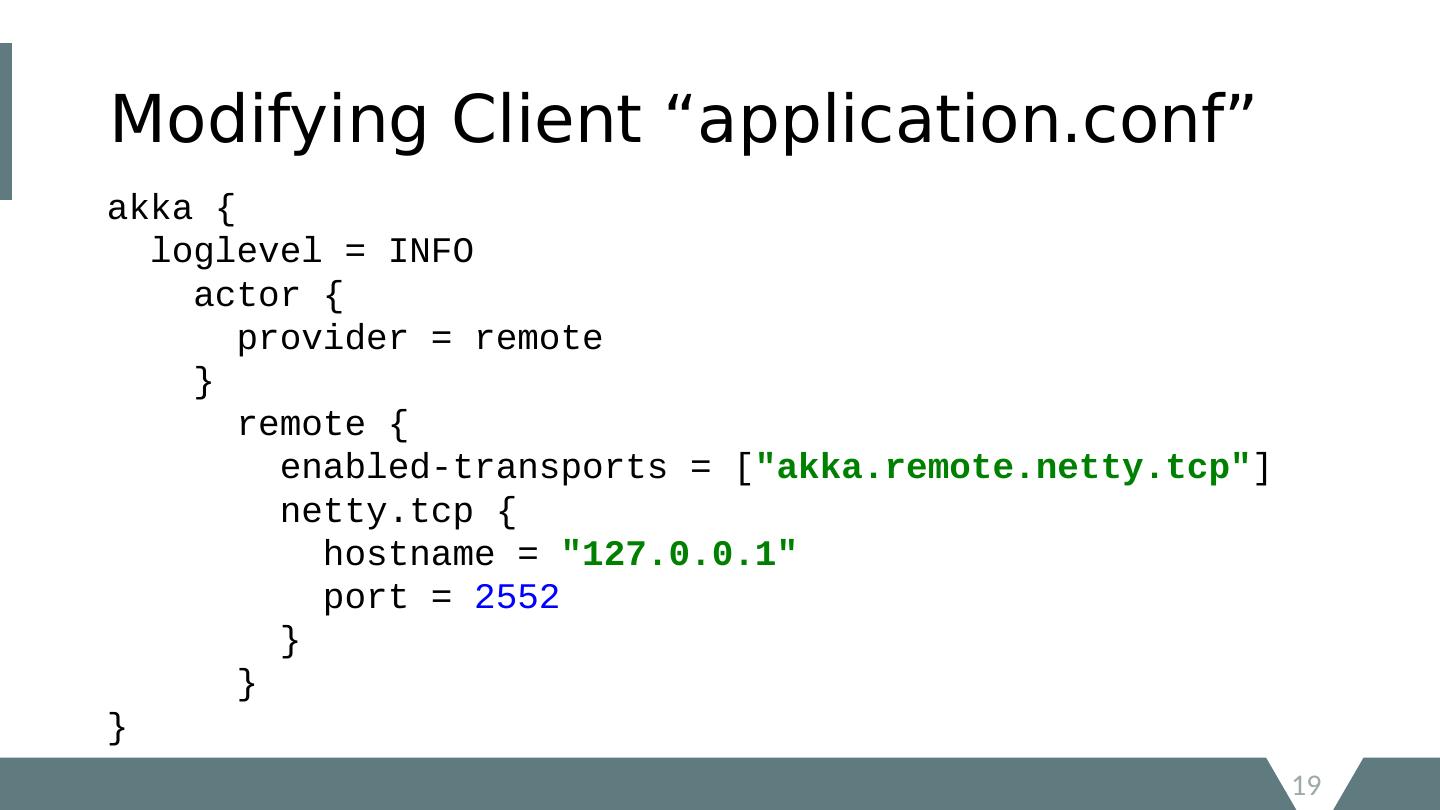The width and height of the screenshot is (1440, 810).
Task: Click the final closing brace of akka block
Action: point(117,728)
